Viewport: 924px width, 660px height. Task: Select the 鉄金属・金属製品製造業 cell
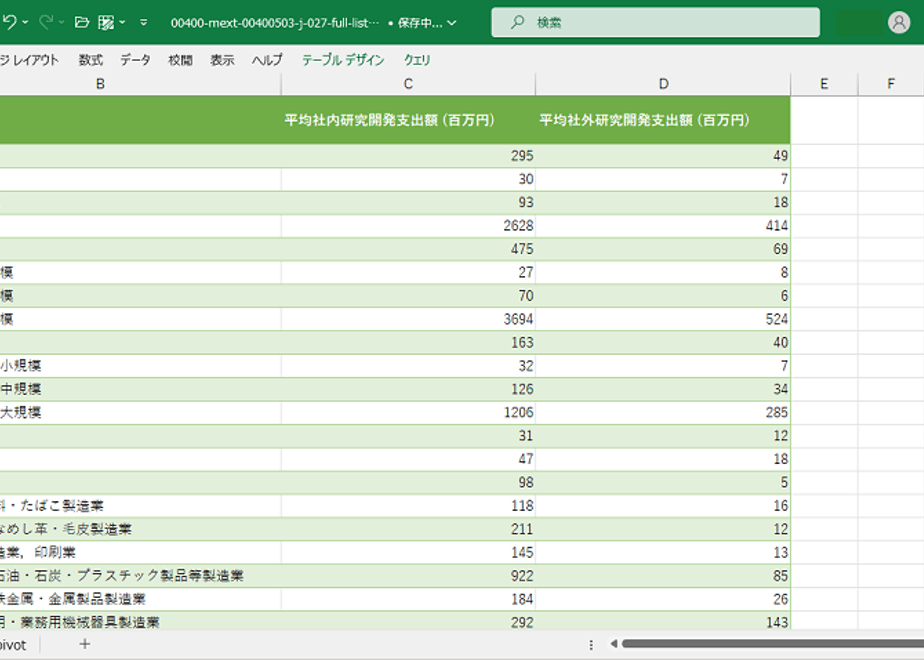point(140,599)
